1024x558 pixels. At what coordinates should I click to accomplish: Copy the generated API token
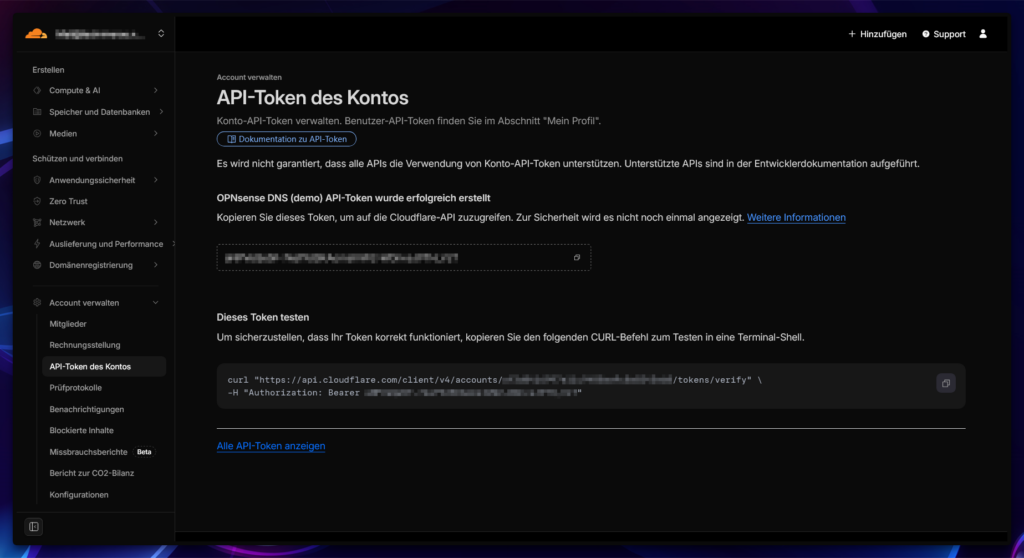tap(577, 258)
